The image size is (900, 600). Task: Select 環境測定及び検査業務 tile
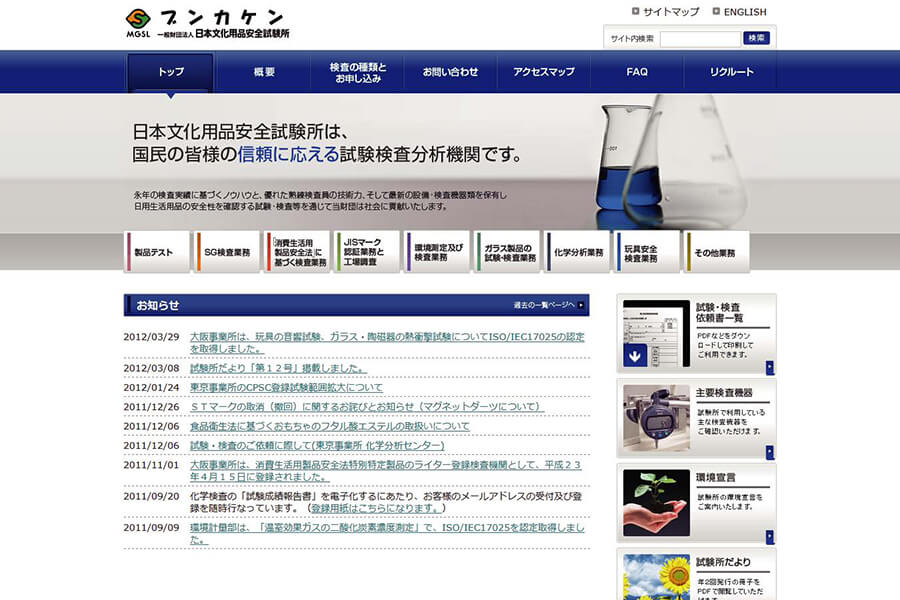pos(437,251)
